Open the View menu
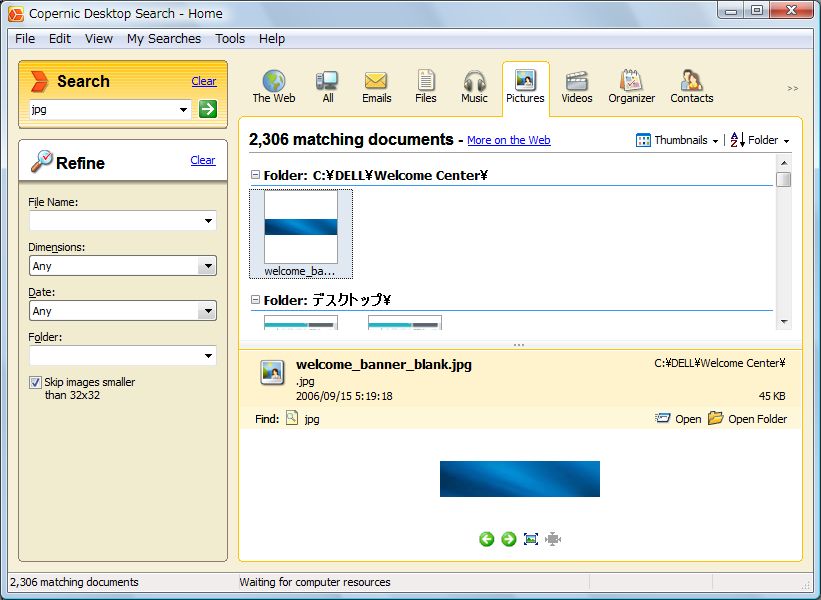 pos(99,39)
